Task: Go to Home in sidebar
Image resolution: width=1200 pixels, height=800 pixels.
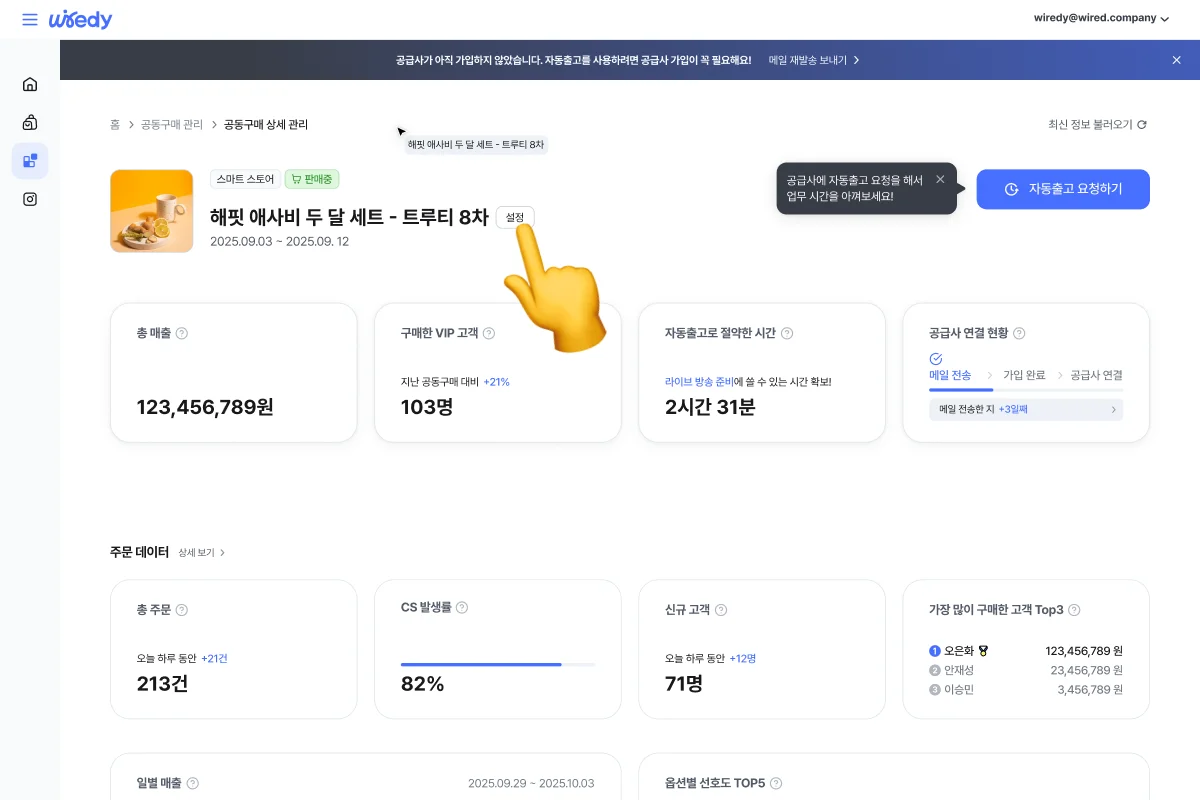Action: pos(30,84)
